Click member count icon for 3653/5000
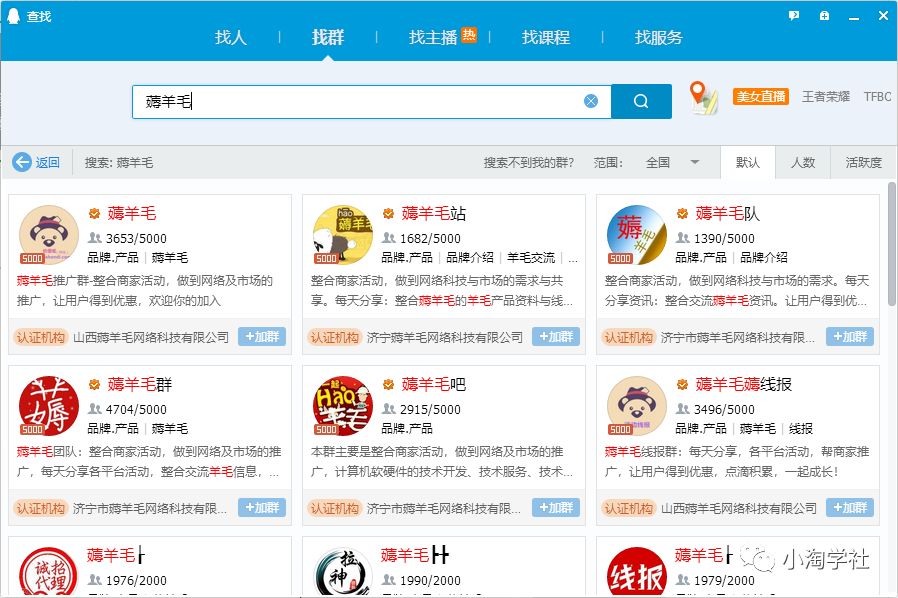Screen dimensions: 898x598 (x=94, y=238)
